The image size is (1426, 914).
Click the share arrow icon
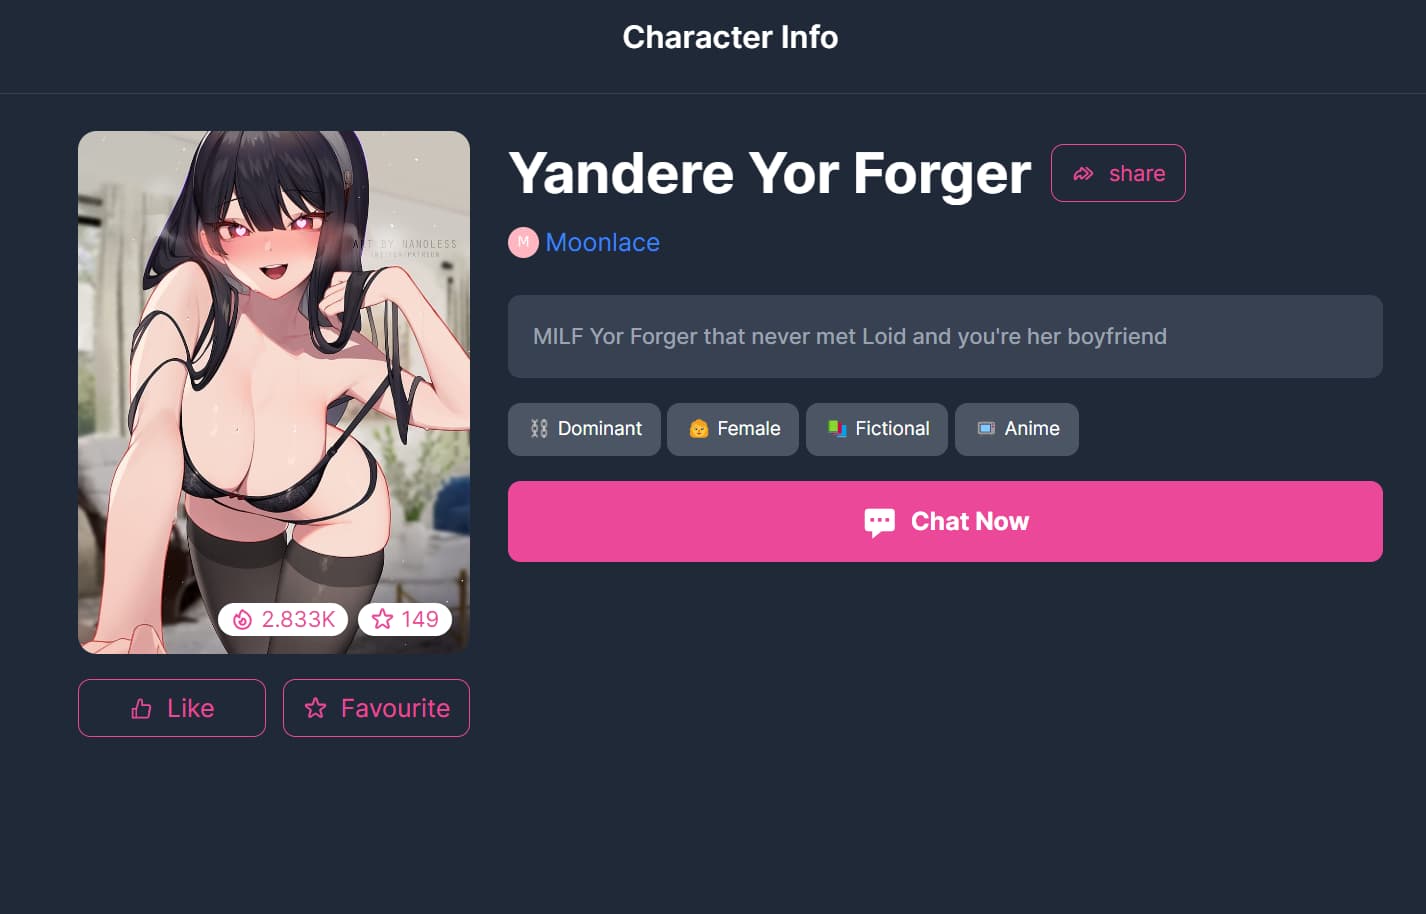click(x=1083, y=174)
